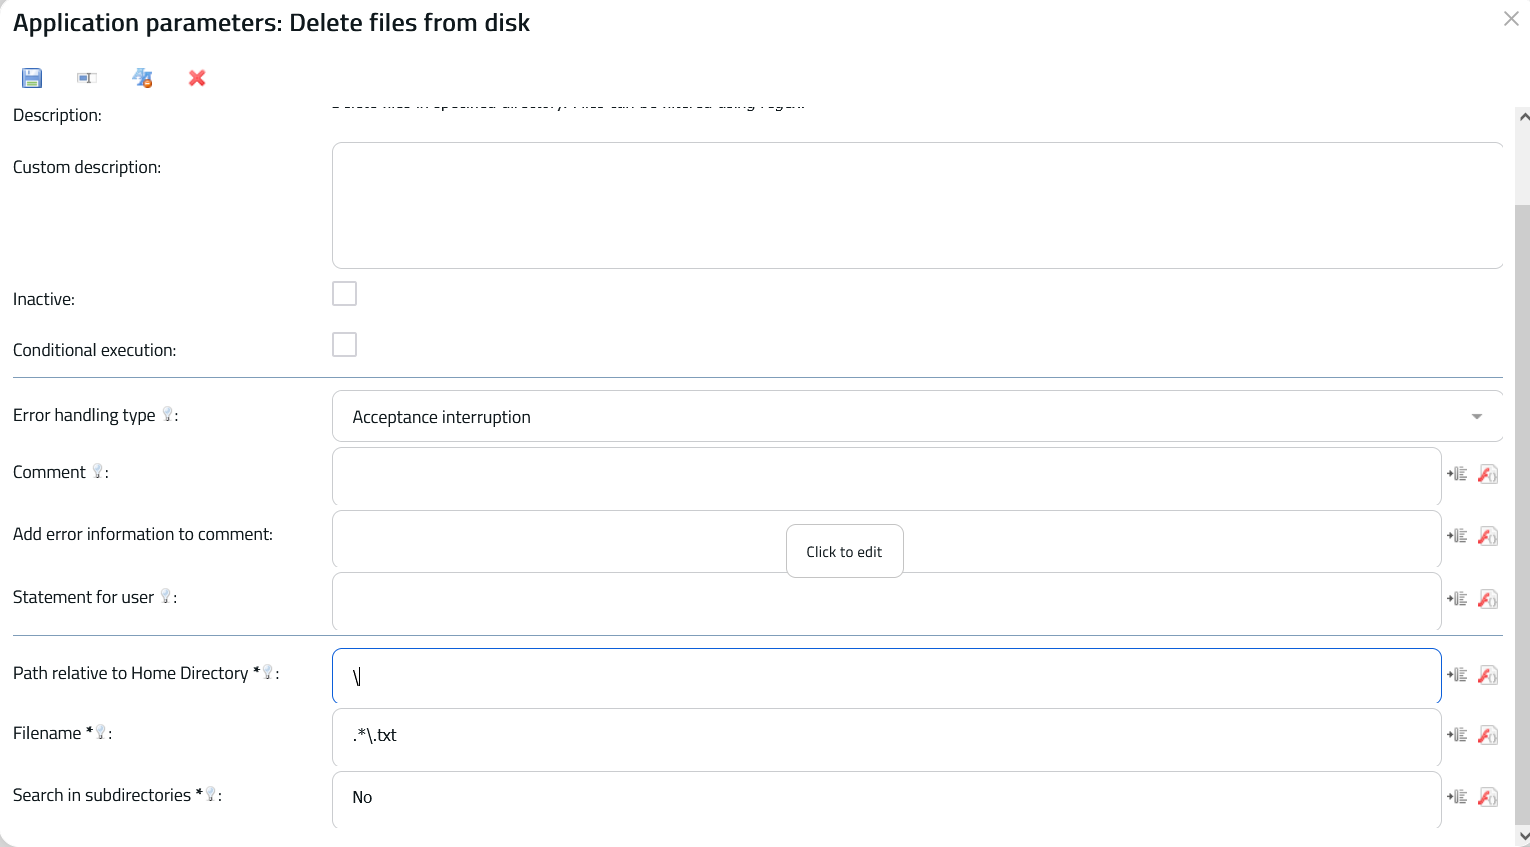Tick the Inactive checkbox
Viewport: 1530px width, 847px height.
click(344, 293)
